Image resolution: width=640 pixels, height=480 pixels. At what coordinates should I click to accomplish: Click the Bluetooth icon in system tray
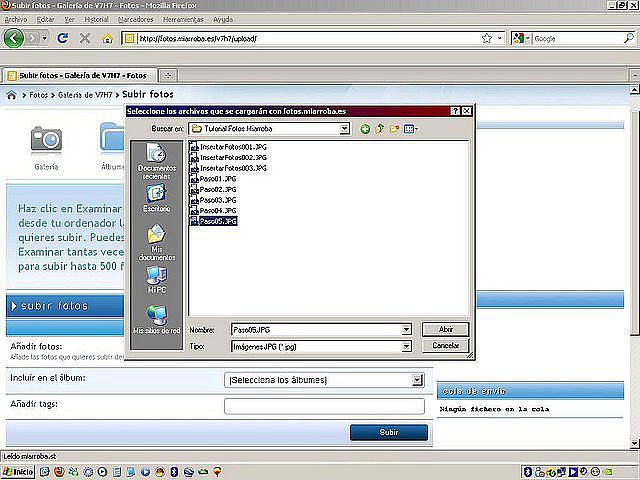coord(527,472)
